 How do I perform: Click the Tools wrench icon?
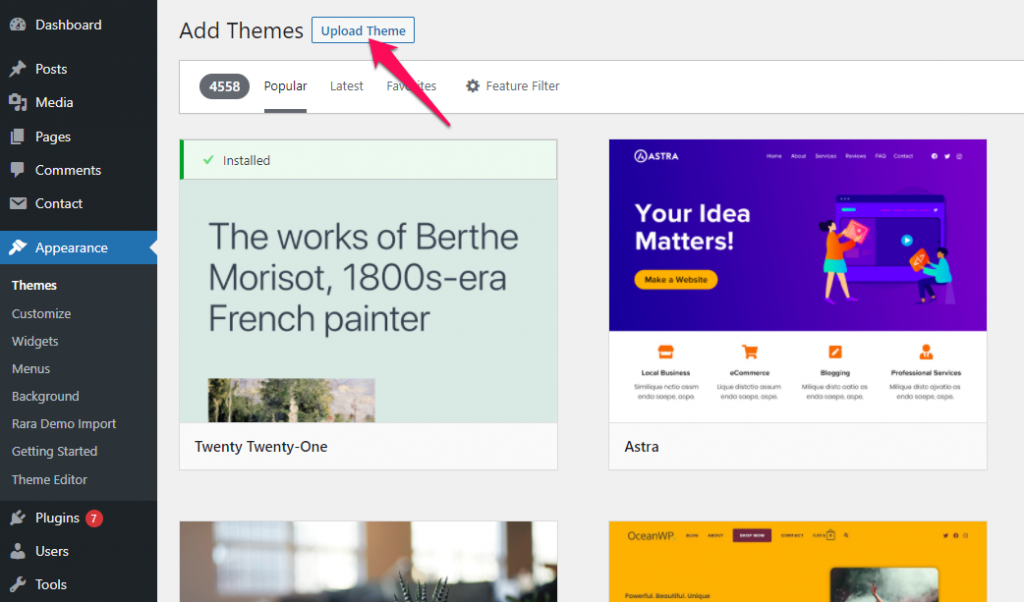18,584
